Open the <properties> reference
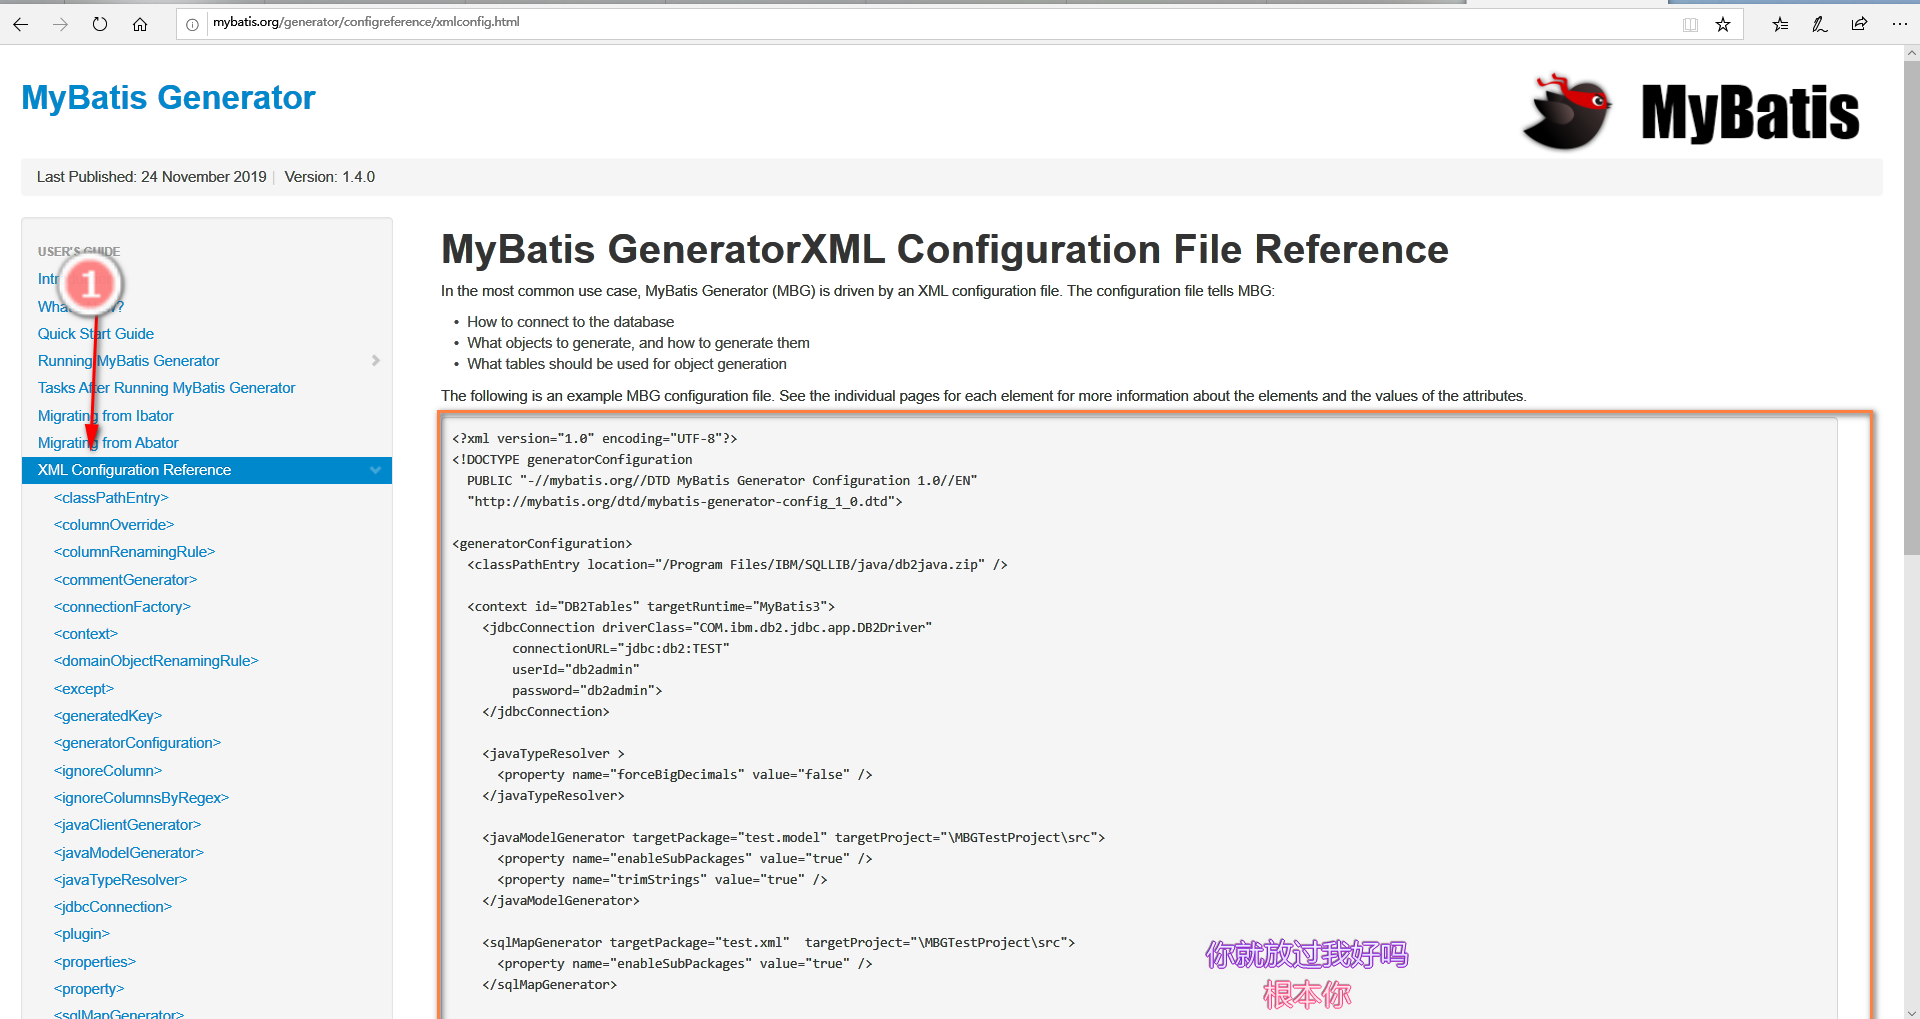 point(95,962)
